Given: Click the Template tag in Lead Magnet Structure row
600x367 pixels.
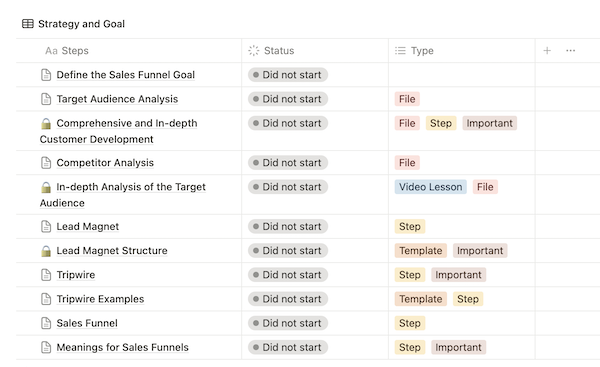Looking at the screenshot, I should click(x=421, y=251).
